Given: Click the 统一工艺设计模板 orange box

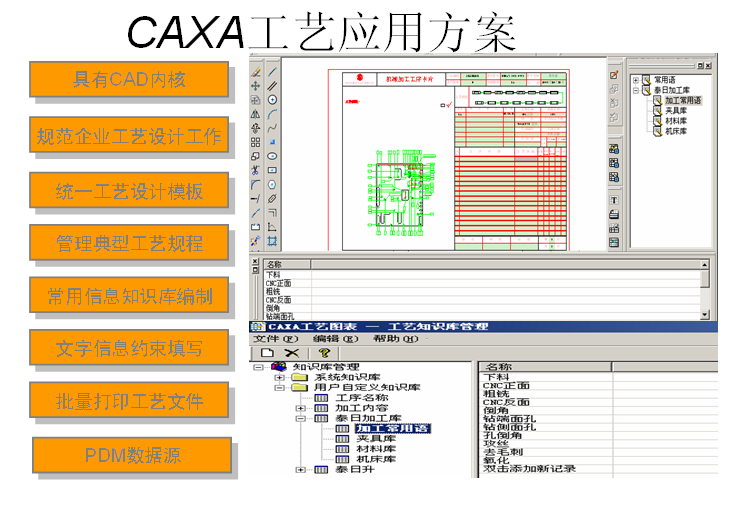Looking at the screenshot, I should pyautogui.click(x=129, y=190).
